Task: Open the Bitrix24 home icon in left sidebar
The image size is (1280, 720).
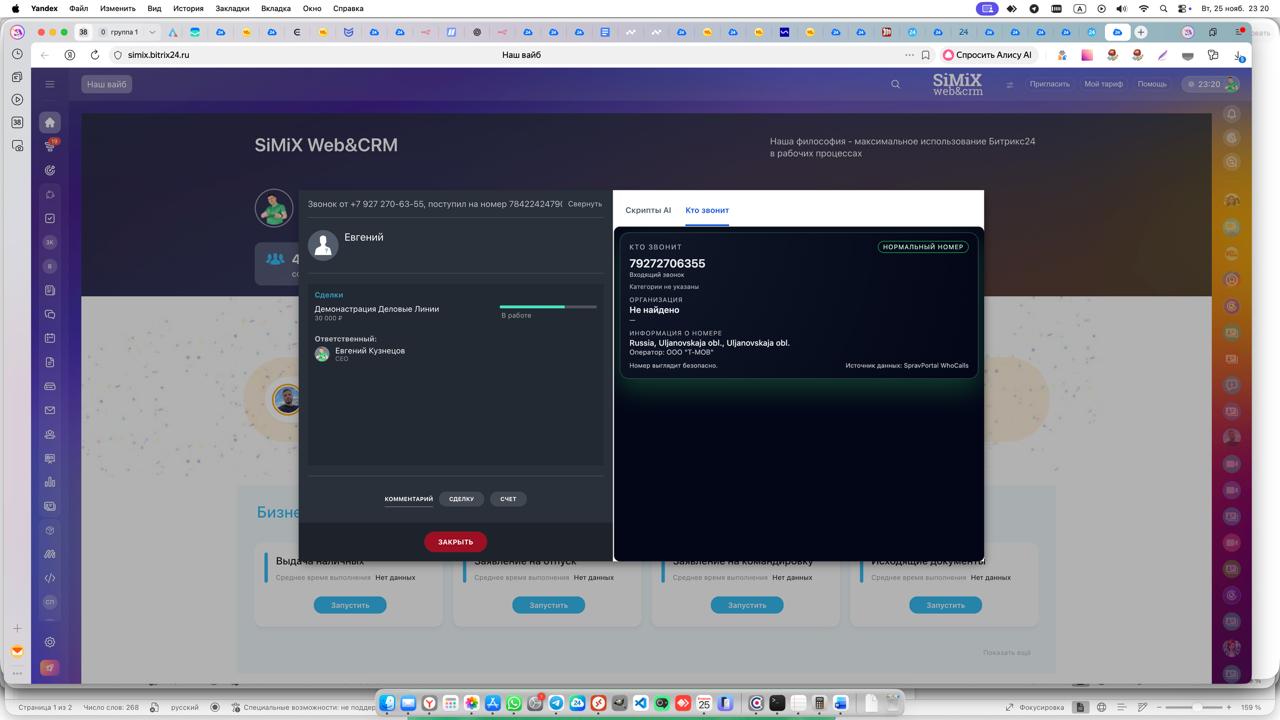Action: (49, 122)
